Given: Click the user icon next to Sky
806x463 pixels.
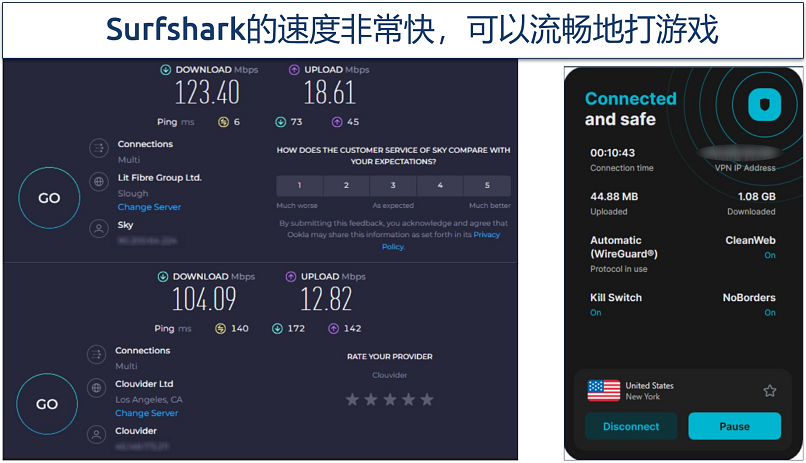Looking at the screenshot, I should click(x=99, y=229).
